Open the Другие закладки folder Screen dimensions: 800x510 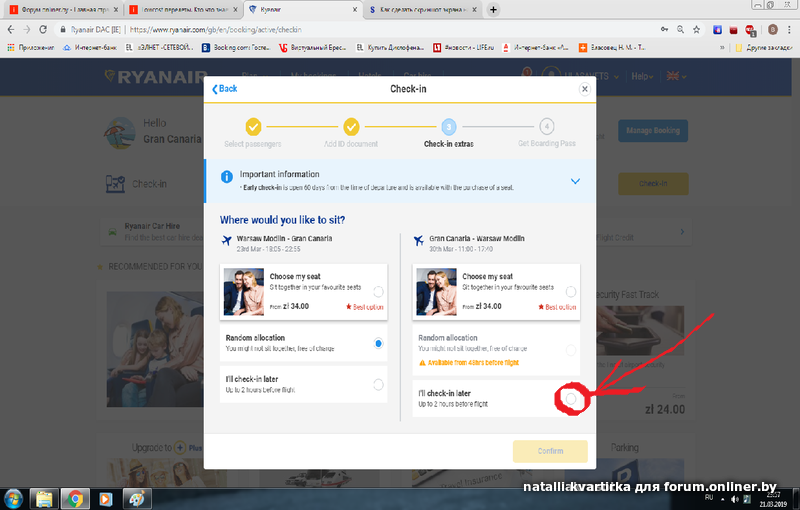(x=764, y=47)
